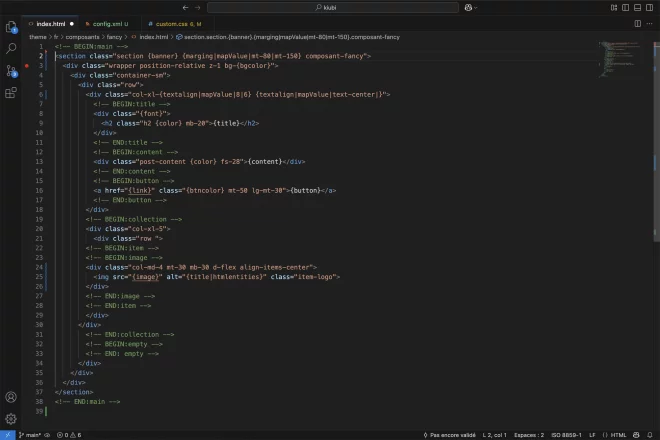Click the item-logo class on line 25
Screen dimensions: 660x440
pos(315,277)
